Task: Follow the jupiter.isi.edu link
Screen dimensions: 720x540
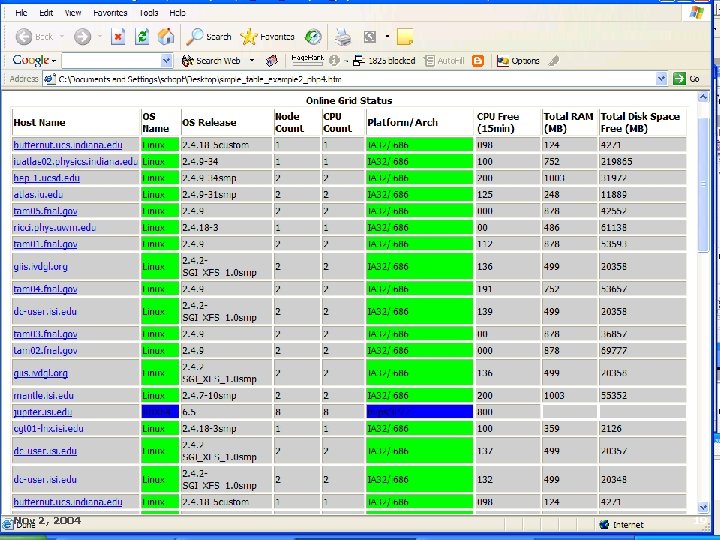Action: point(43,412)
